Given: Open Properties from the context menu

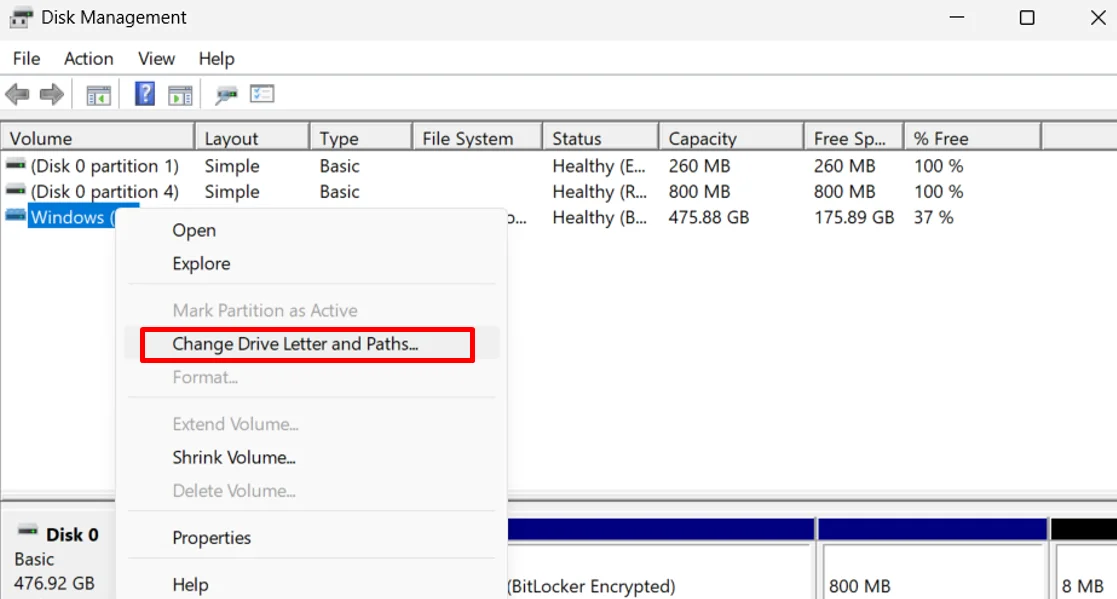Looking at the screenshot, I should coord(212,537).
